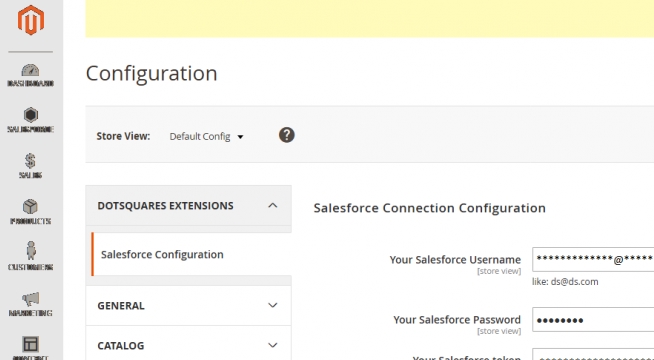Open the Sales dollar icon menu
The image size is (654, 360).
point(30,166)
